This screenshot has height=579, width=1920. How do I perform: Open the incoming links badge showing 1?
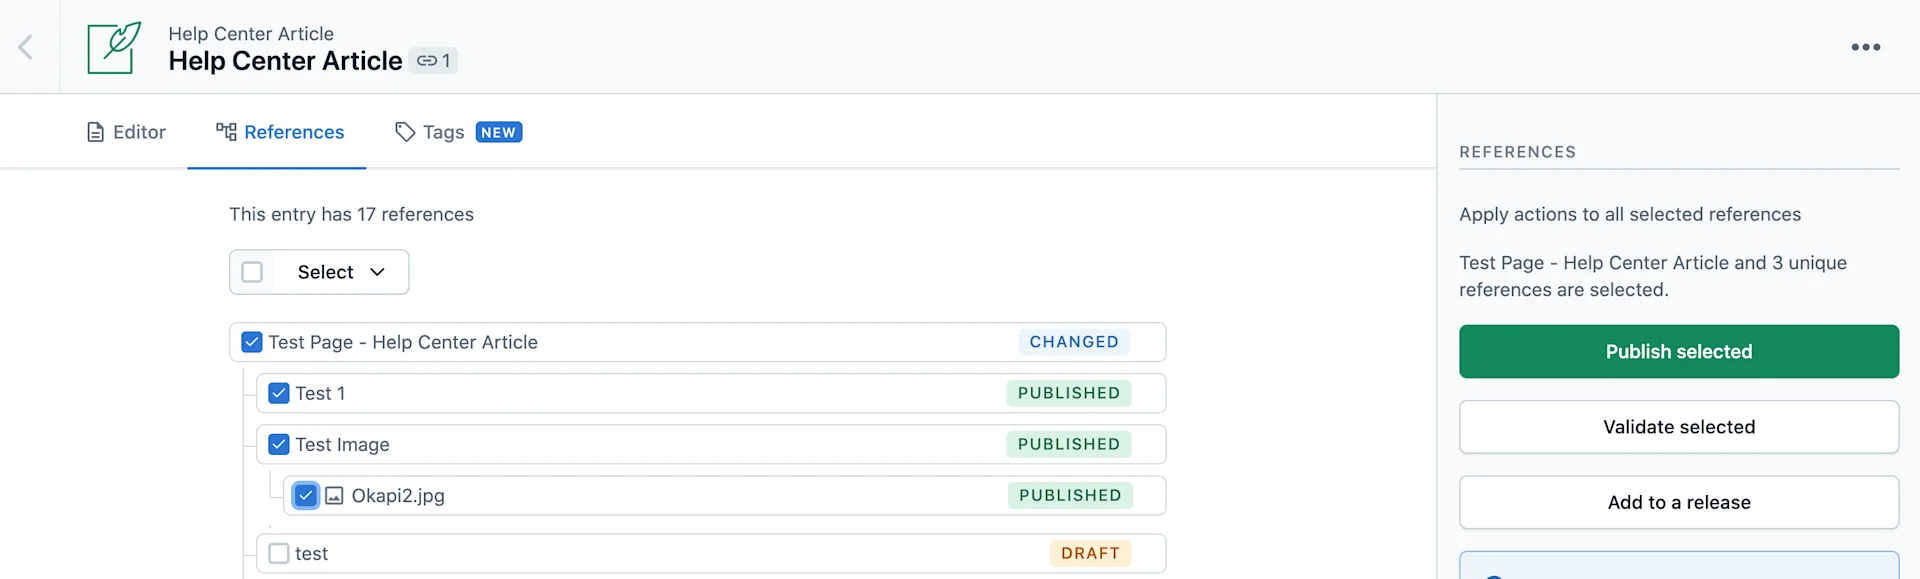(433, 61)
